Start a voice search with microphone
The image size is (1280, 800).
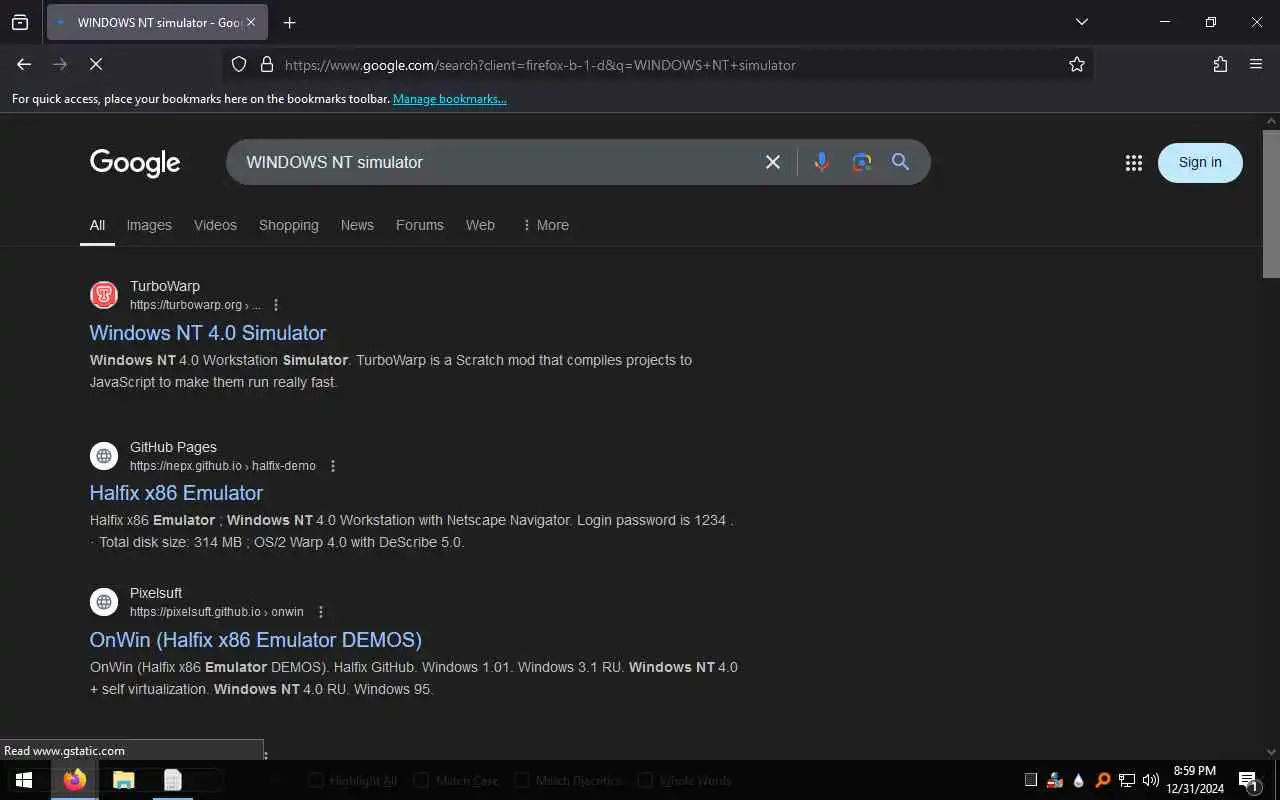(x=821, y=162)
